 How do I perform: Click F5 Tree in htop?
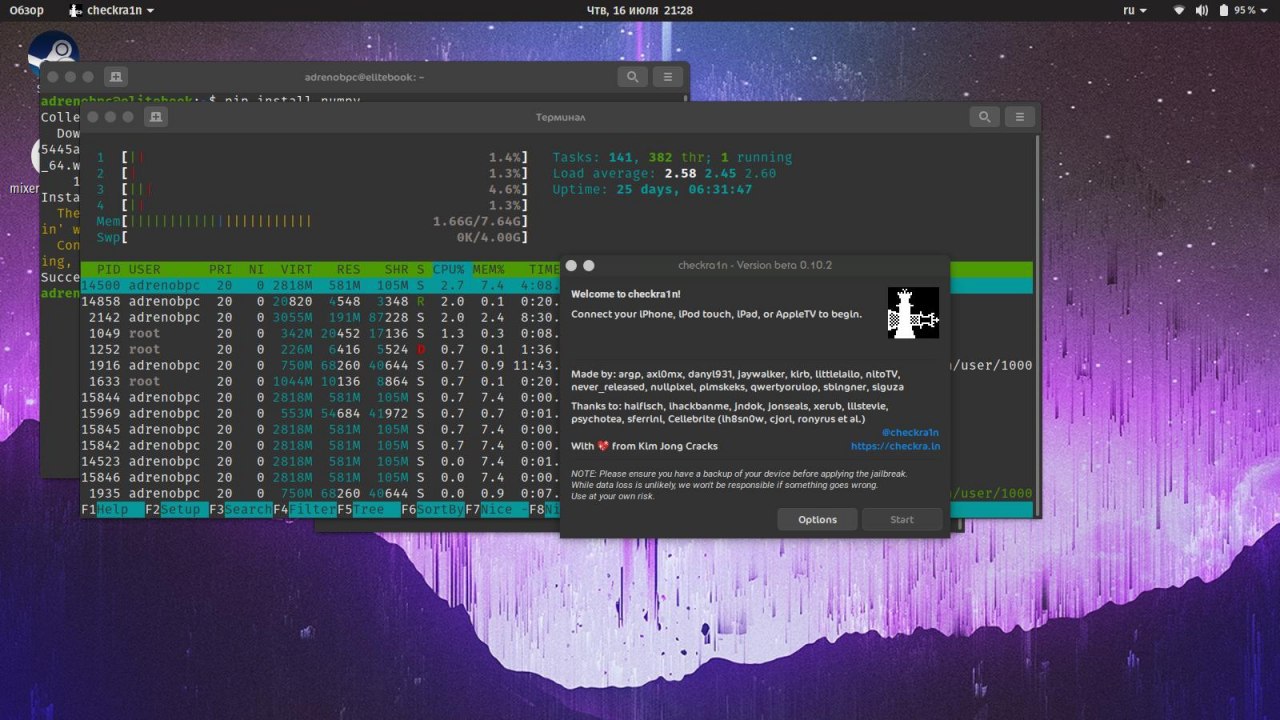point(368,509)
